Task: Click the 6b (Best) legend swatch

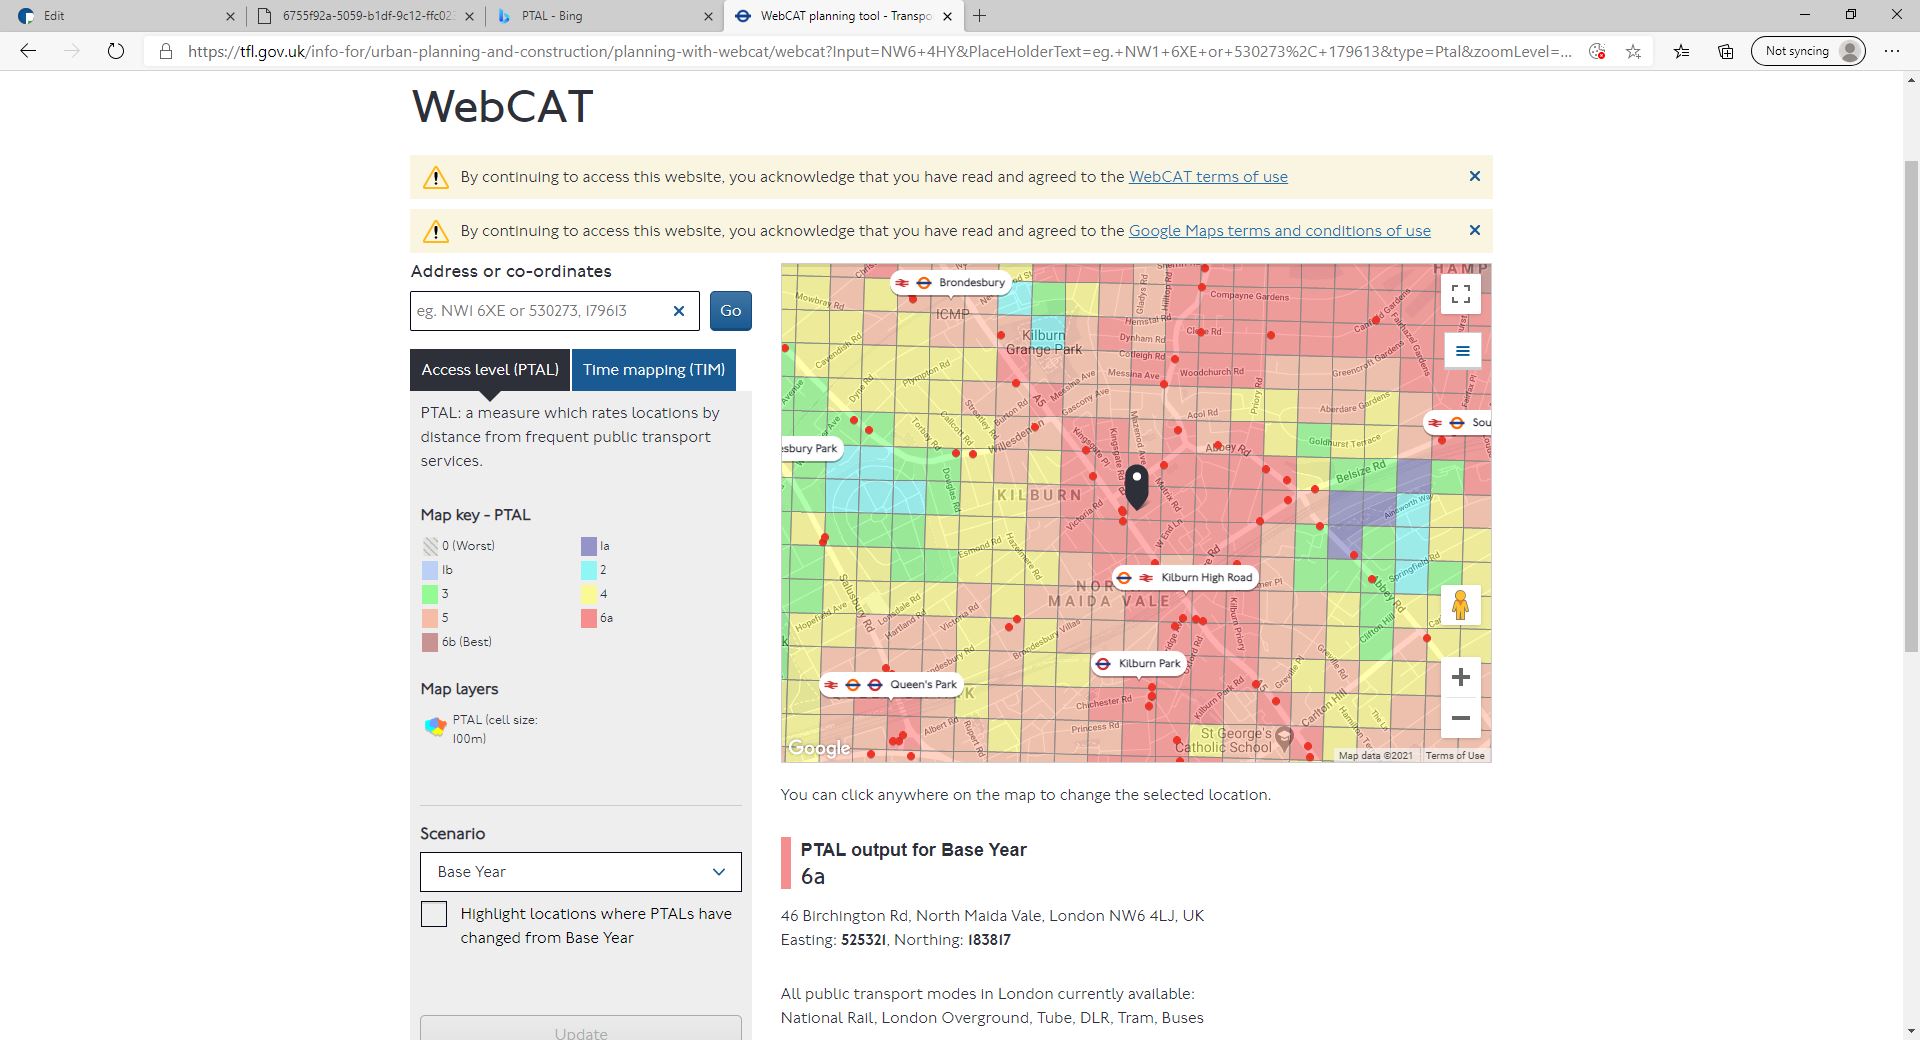Action: coord(430,642)
